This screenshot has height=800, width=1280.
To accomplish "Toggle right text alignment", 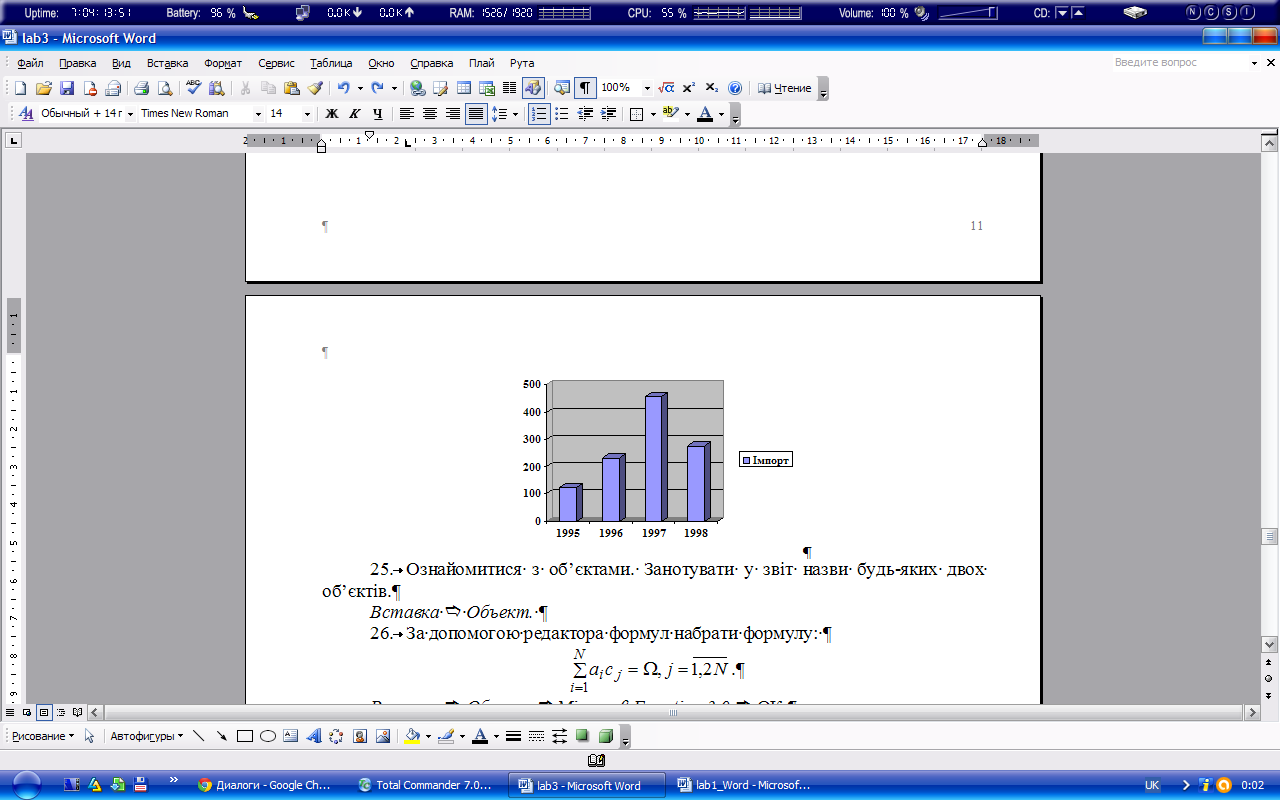I will [453, 114].
